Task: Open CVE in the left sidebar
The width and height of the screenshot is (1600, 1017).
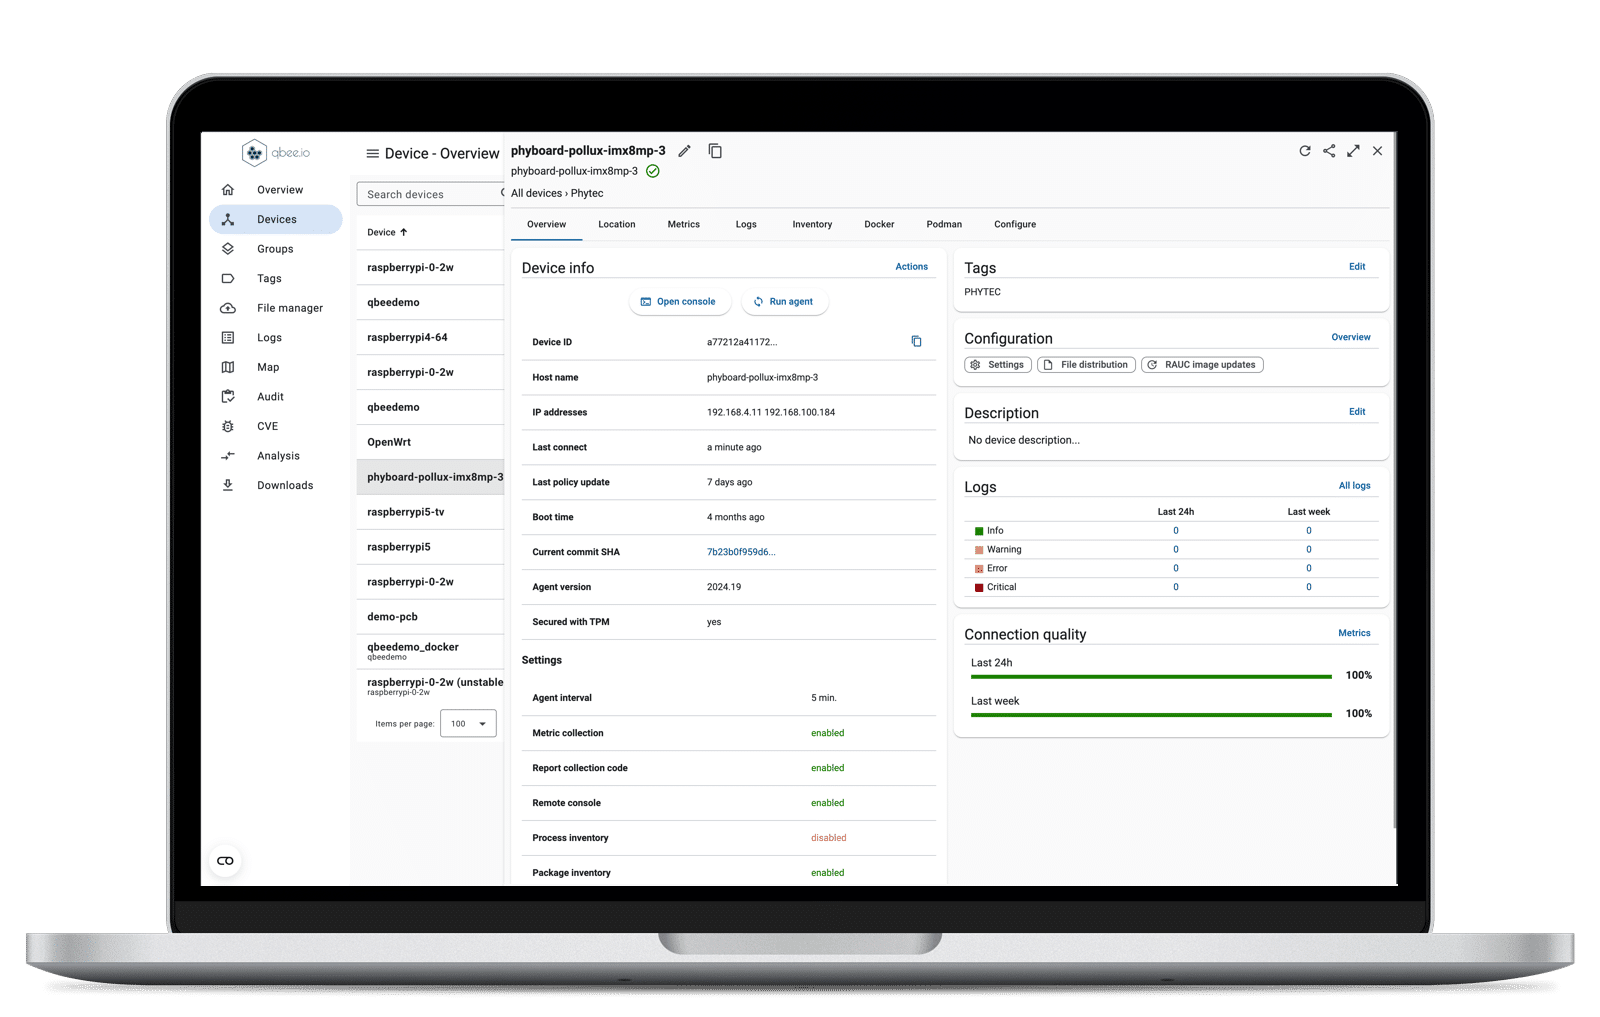Action: 267,426
